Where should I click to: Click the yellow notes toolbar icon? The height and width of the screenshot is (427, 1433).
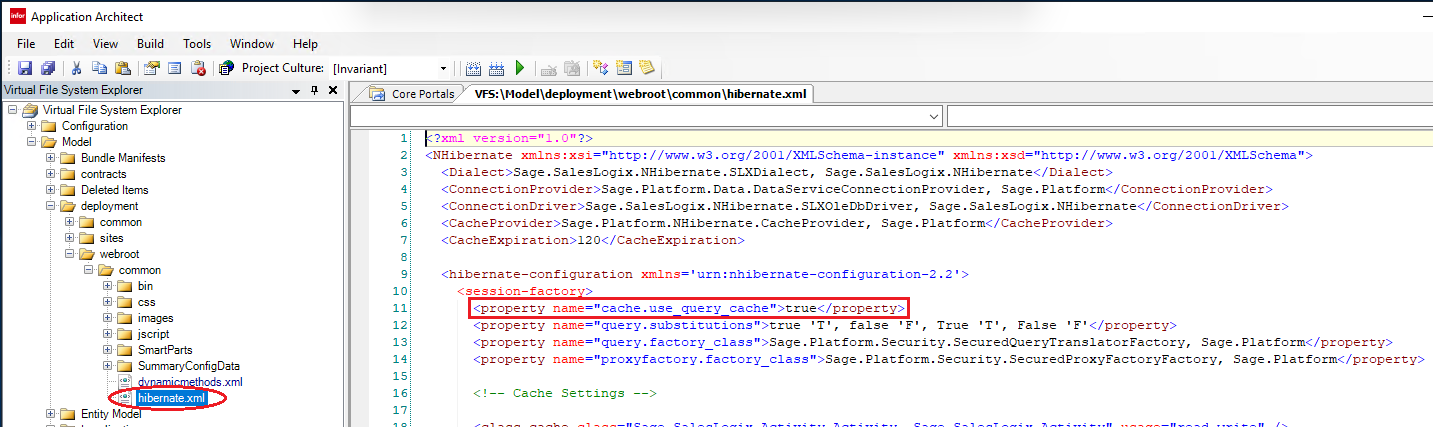pos(647,68)
